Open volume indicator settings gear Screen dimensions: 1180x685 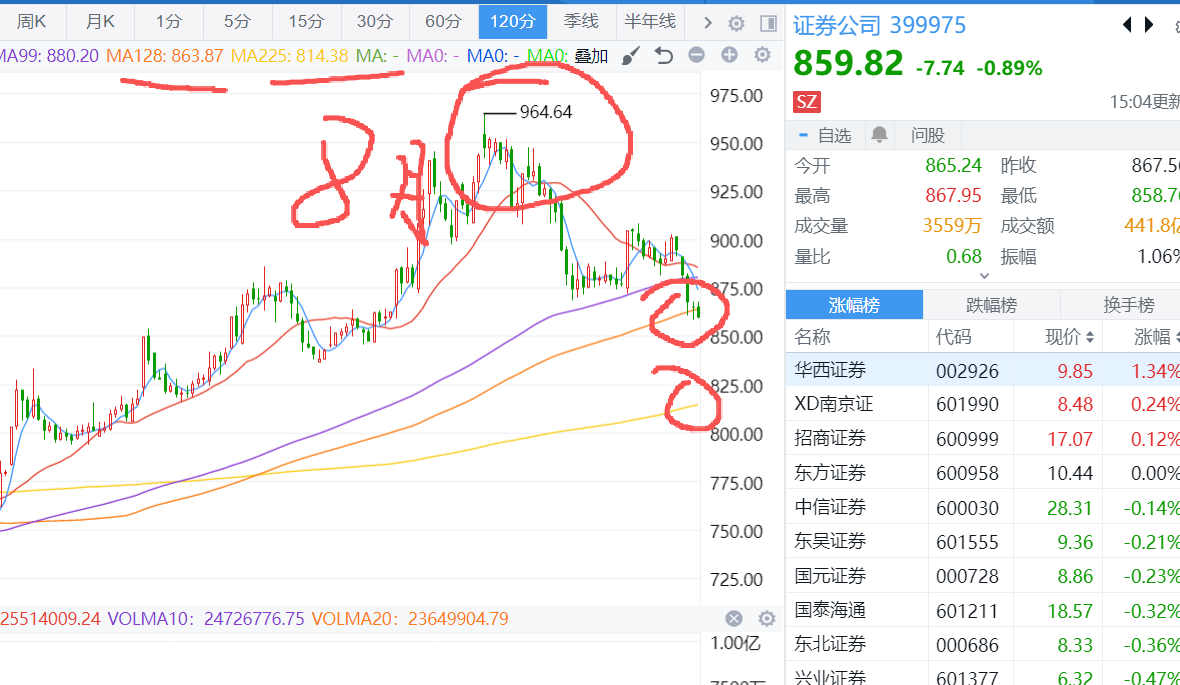click(767, 619)
